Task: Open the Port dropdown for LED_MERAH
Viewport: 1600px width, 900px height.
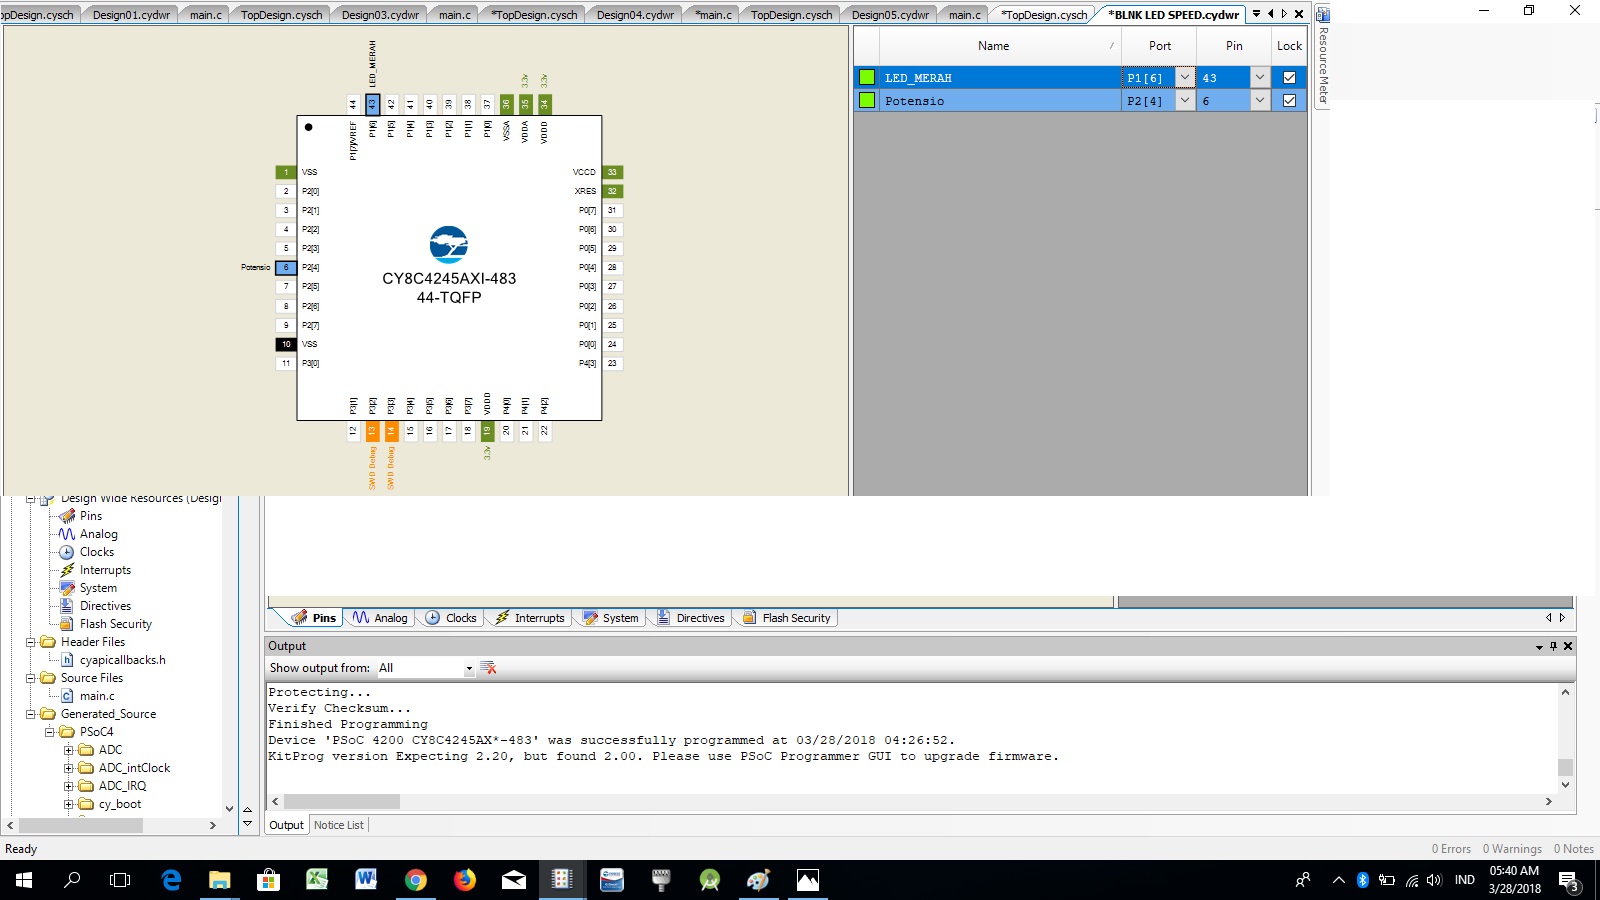Action: 1185,78
